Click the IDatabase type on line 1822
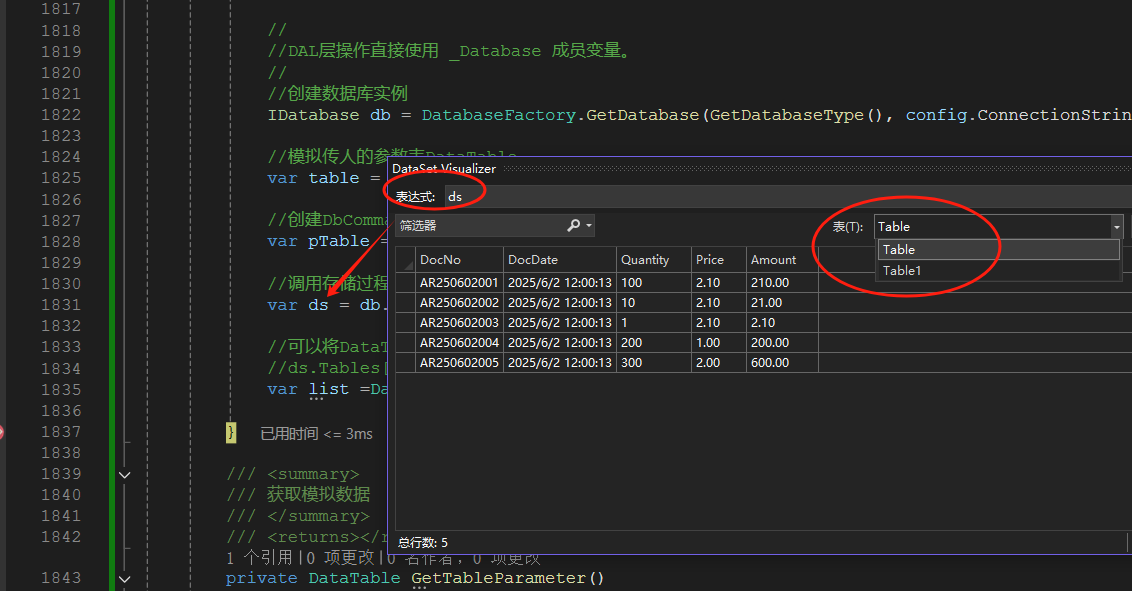Image resolution: width=1132 pixels, height=591 pixels. [313, 115]
